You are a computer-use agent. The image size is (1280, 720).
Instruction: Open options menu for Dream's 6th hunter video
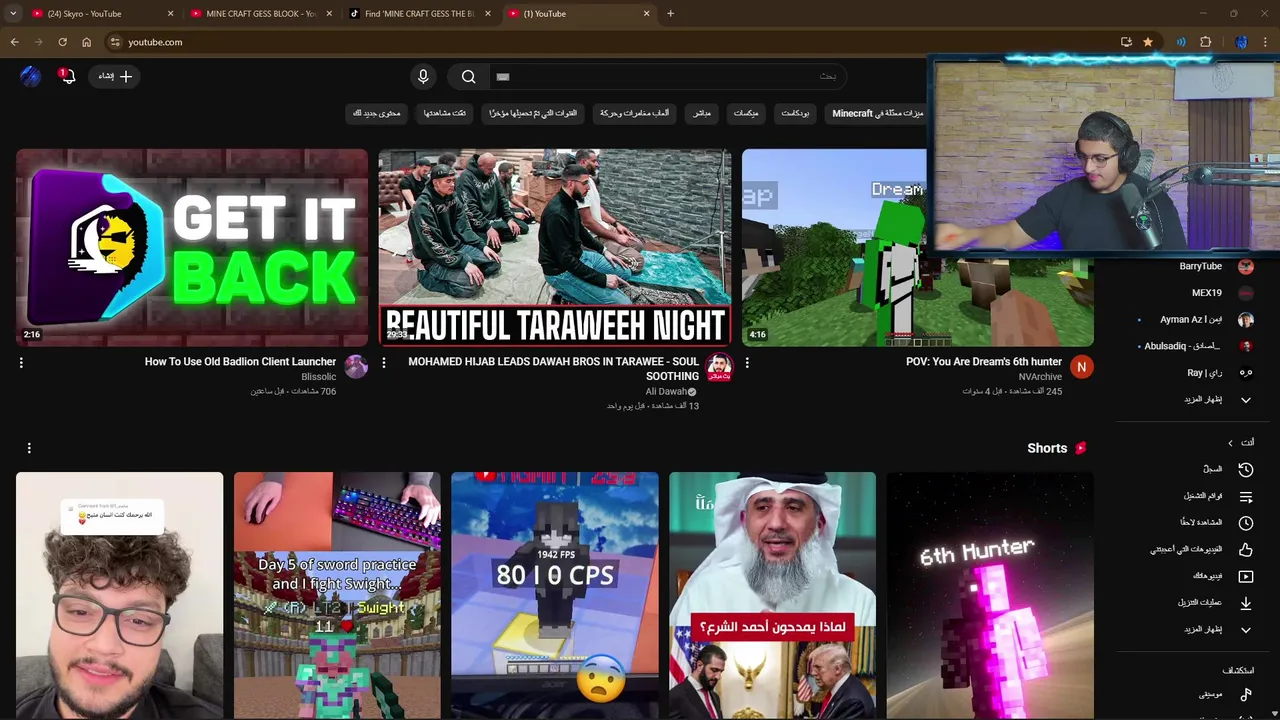tap(747, 363)
